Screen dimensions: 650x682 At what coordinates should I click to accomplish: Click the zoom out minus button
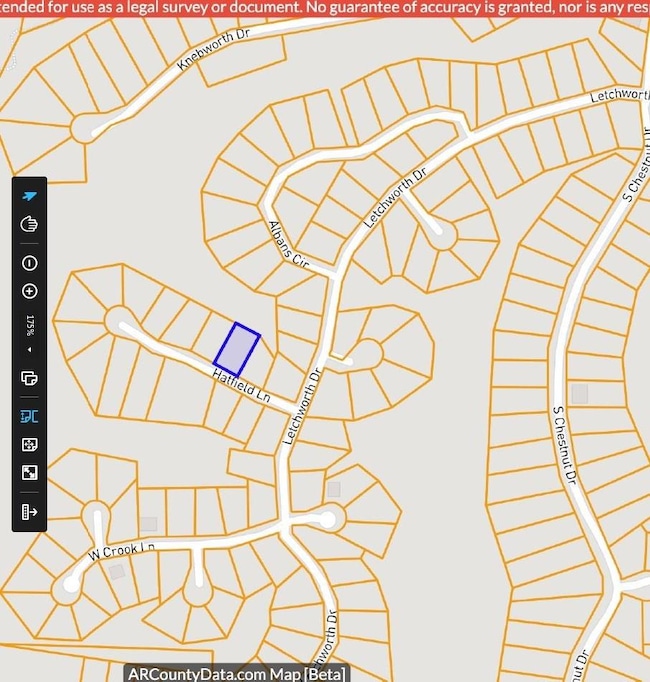point(29,263)
